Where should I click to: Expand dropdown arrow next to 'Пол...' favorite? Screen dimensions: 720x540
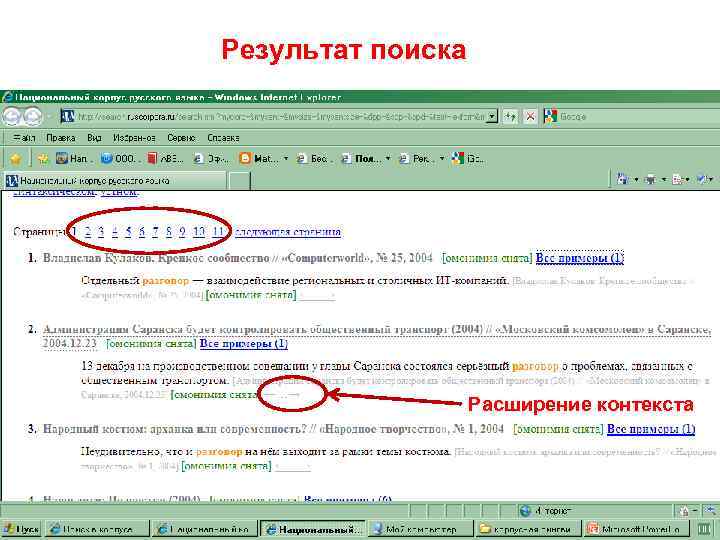click(388, 158)
